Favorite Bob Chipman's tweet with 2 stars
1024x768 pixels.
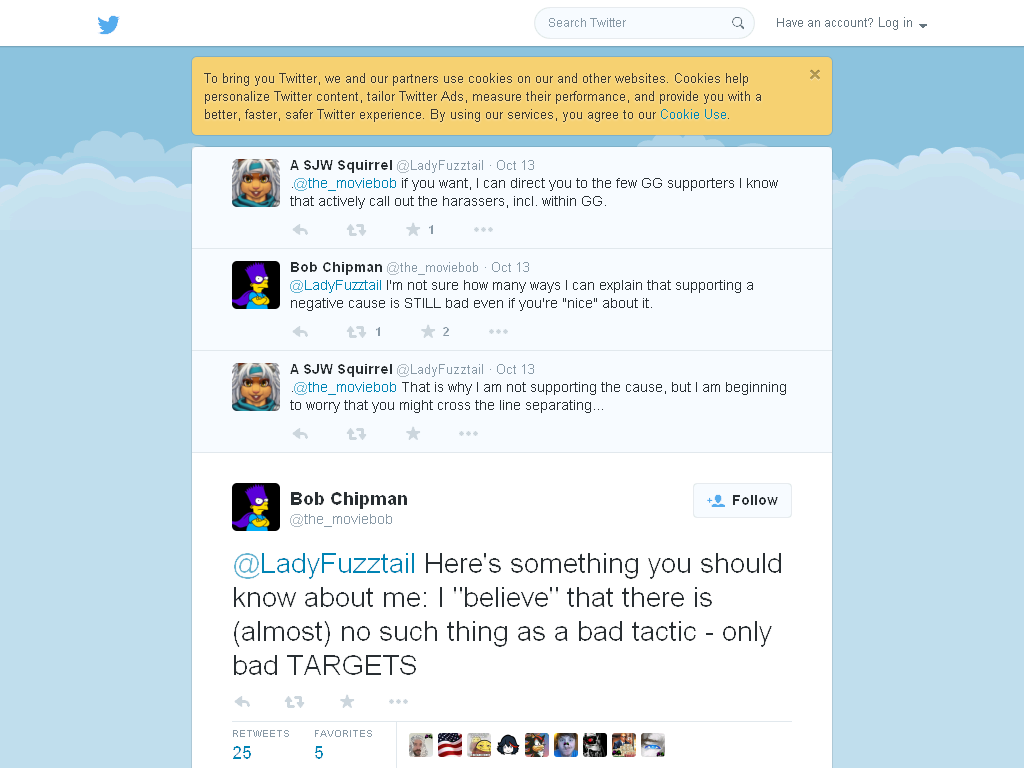[x=428, y=332]
